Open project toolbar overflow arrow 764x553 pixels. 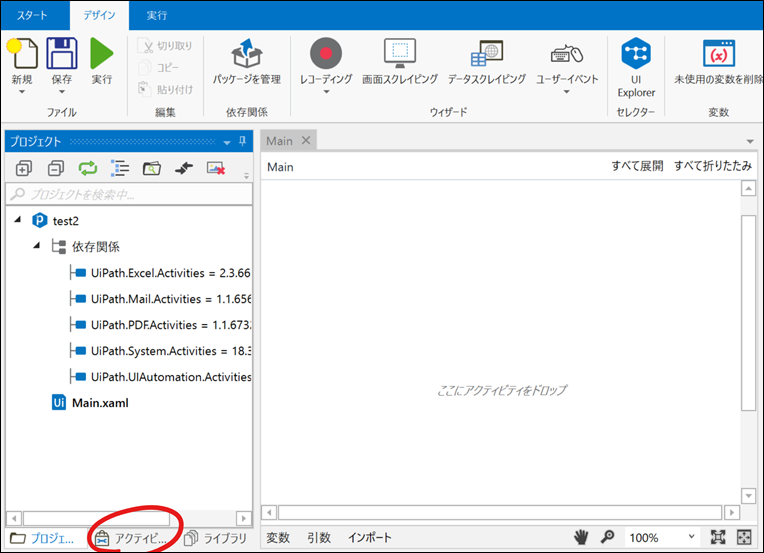tap(247, 175)
